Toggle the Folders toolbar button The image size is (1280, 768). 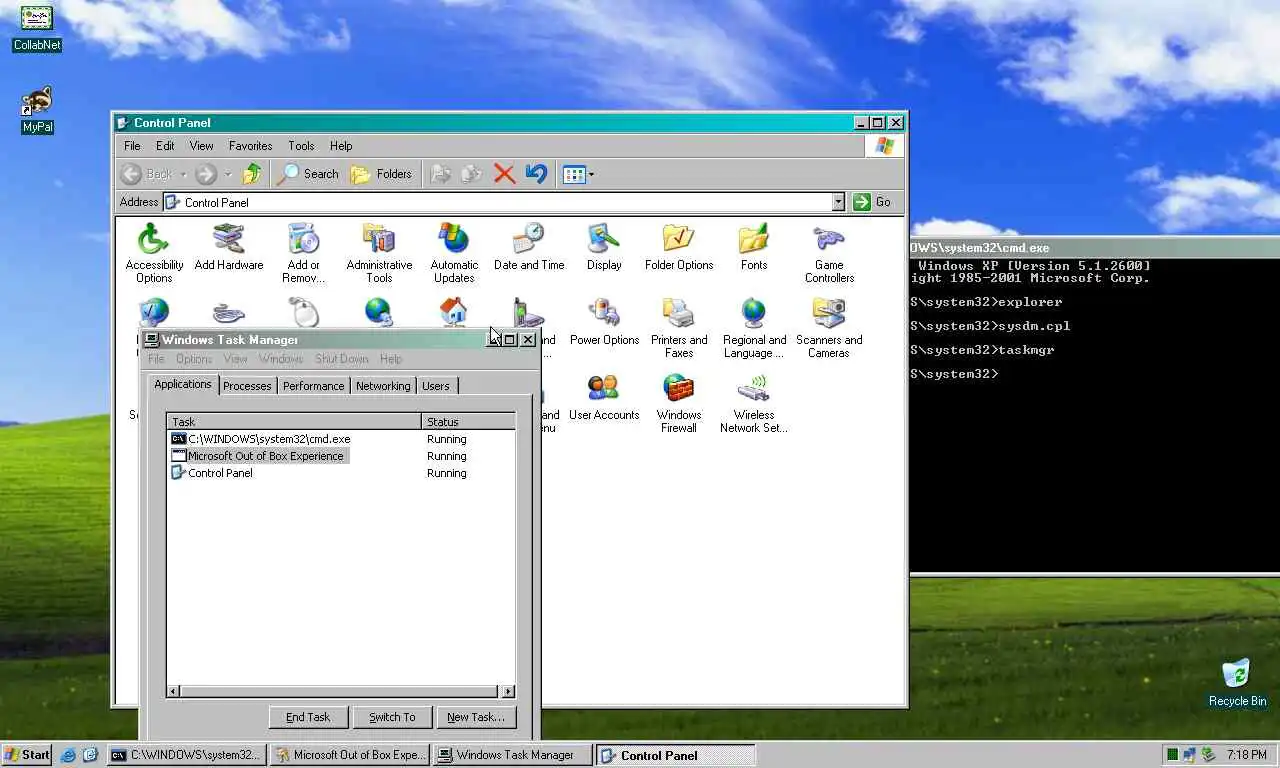381,174
